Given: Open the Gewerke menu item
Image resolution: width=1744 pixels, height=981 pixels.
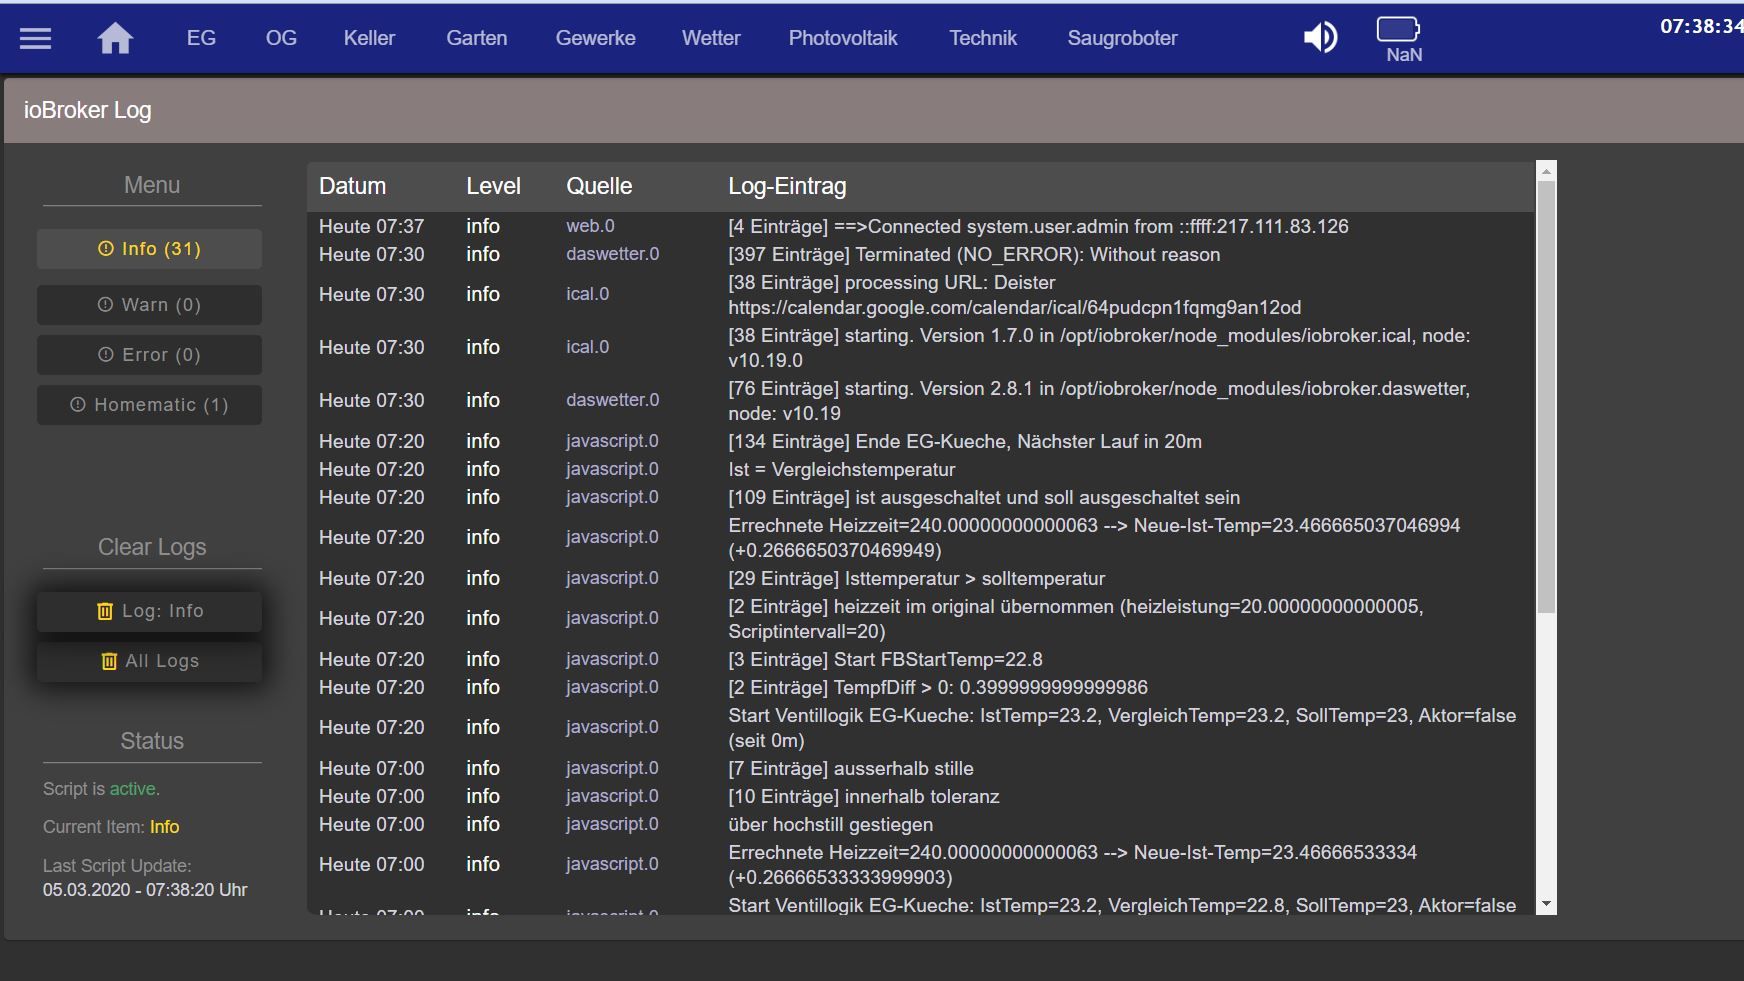Looking at the screenshot, I should coord(596,38).
